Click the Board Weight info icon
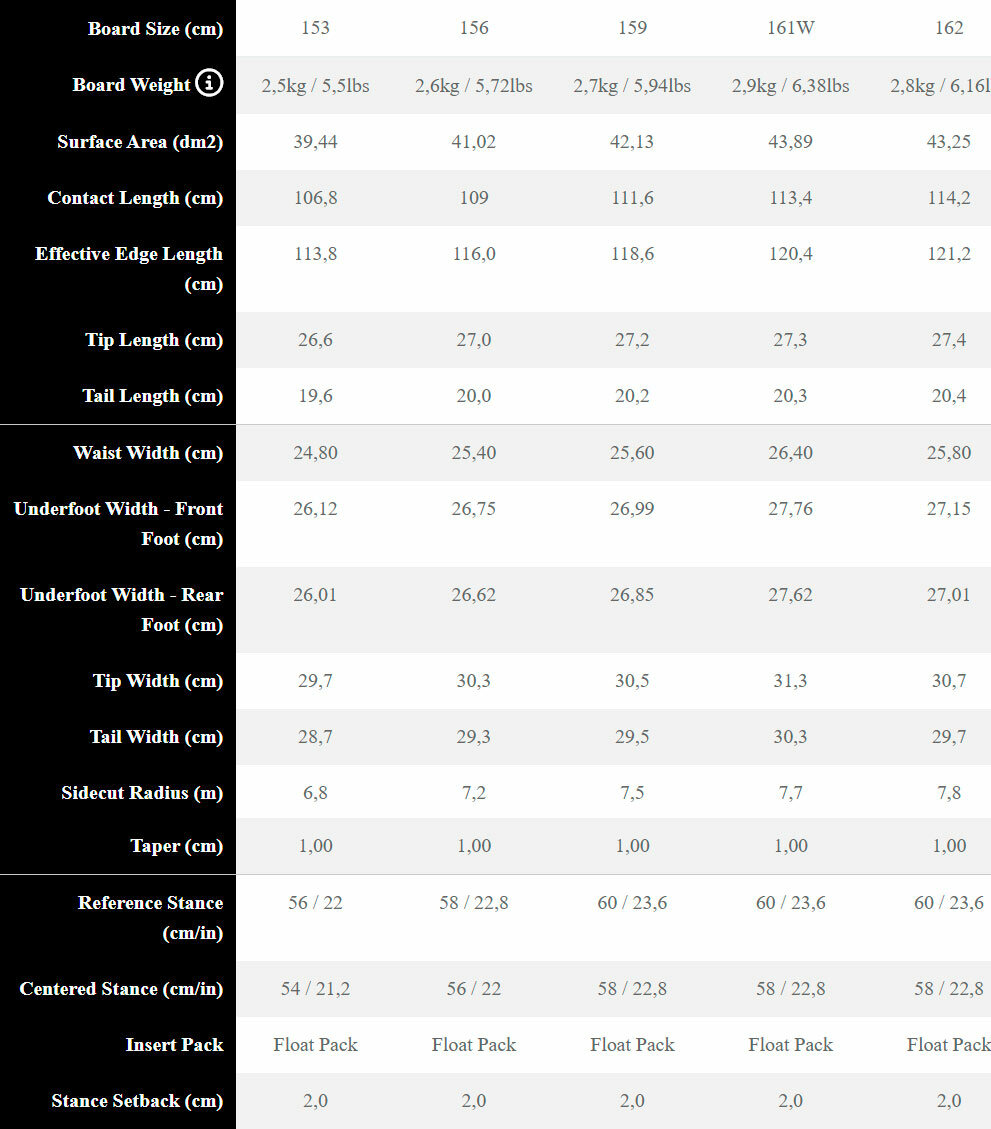This screenshot has height=1129, width=991. (210, 84)
